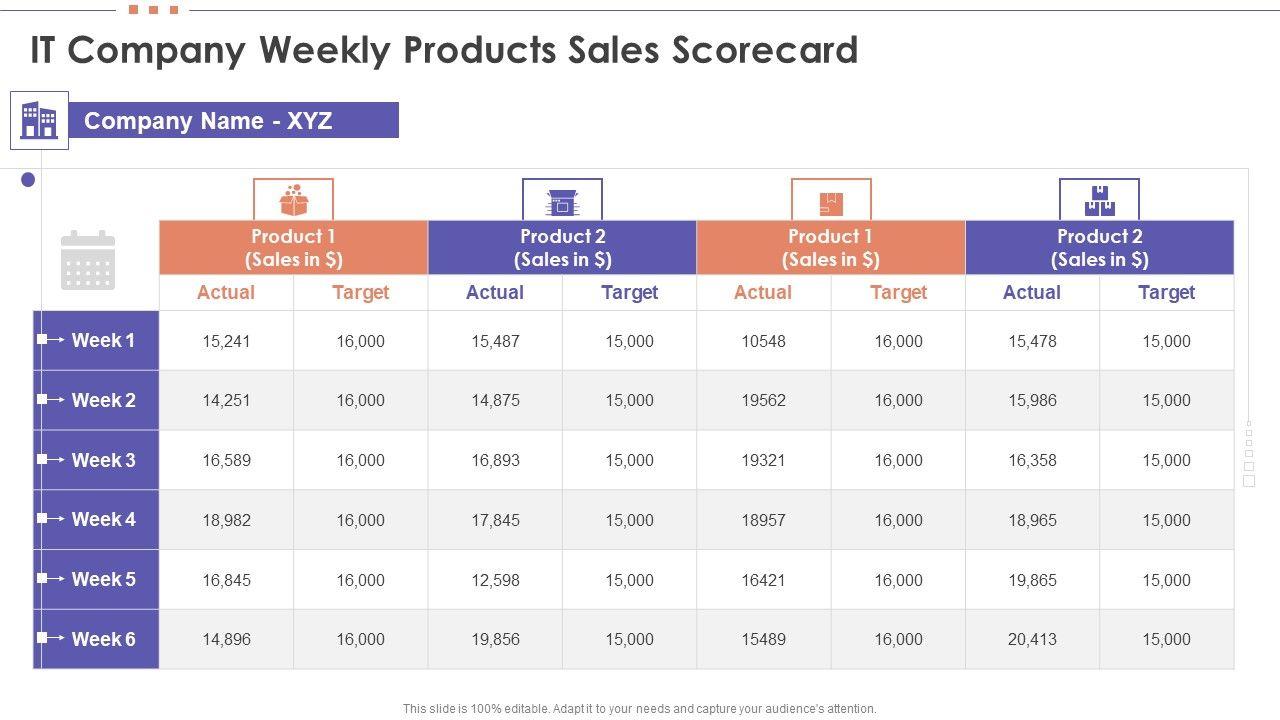Click the first Actual column header
Image resolution: width=1280 pixels, height=720 pixels.
pos(226,292)
